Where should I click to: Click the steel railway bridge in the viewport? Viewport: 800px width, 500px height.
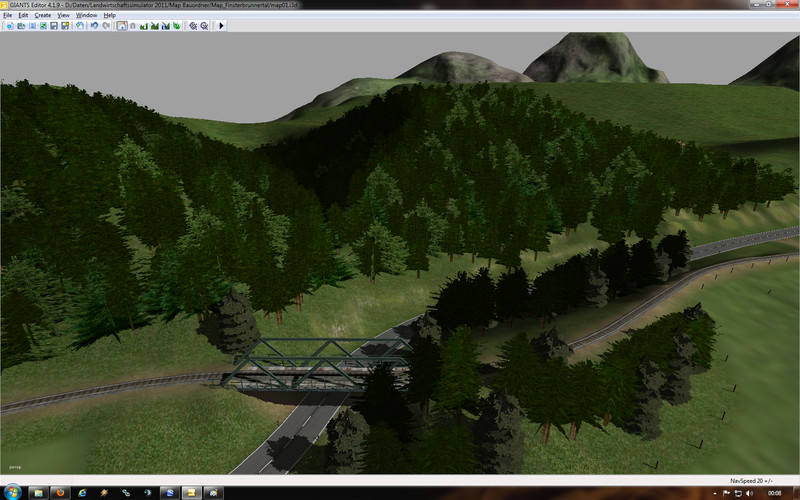(316, 365)
